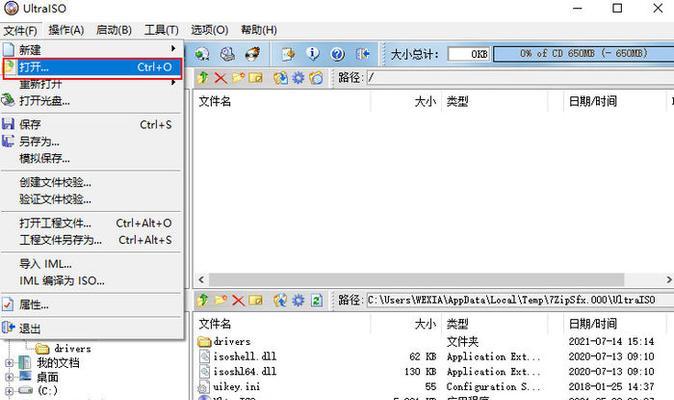Click green refresh icon in local pane toolbar
This screenshot has height=400, width=674.
(316, 300)
